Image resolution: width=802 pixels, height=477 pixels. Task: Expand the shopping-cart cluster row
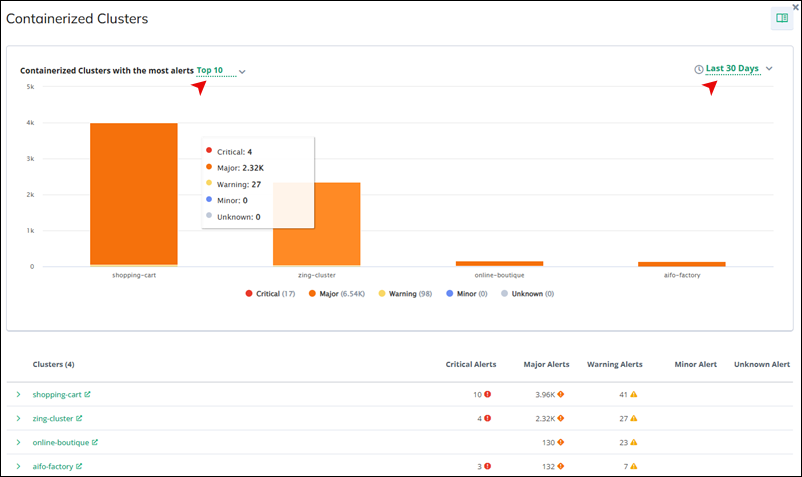click(17, 395)
